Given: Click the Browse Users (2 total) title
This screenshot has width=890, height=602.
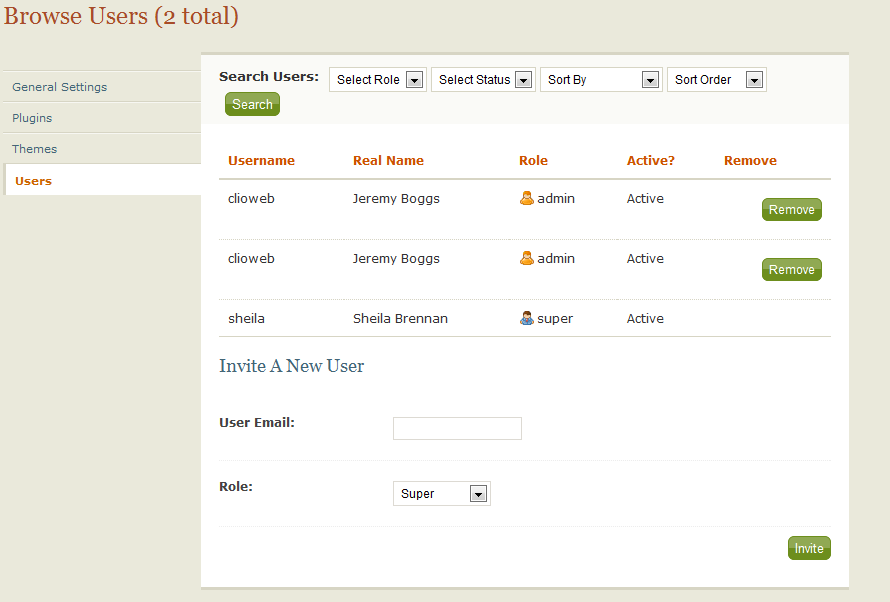Looking at the screenshot, I should 121,16.
